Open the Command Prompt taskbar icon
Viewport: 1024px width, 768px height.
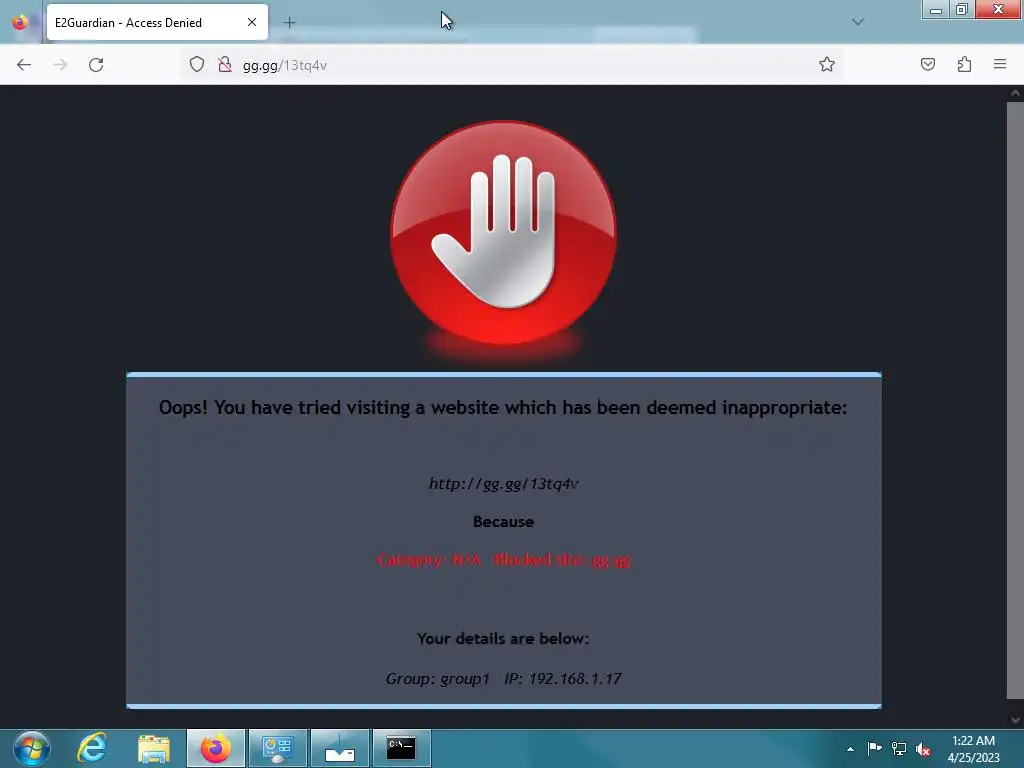pos(401,748)
